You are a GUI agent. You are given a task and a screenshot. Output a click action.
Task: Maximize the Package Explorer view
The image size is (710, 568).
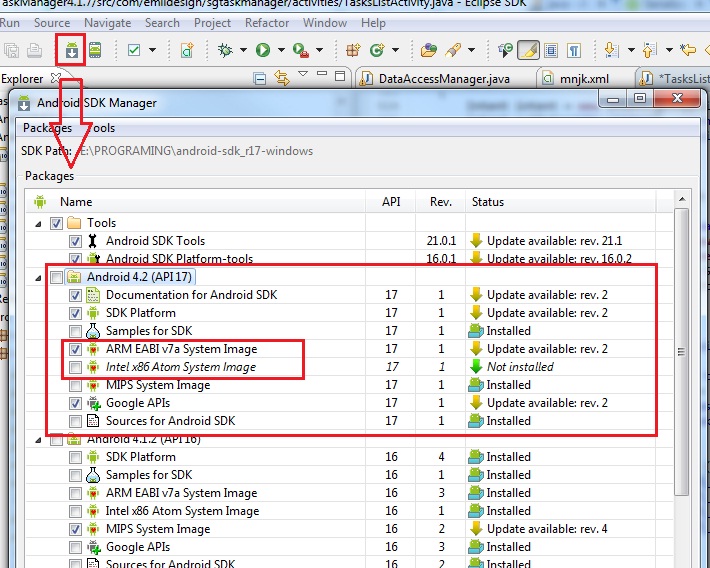(x=340, y=76)
